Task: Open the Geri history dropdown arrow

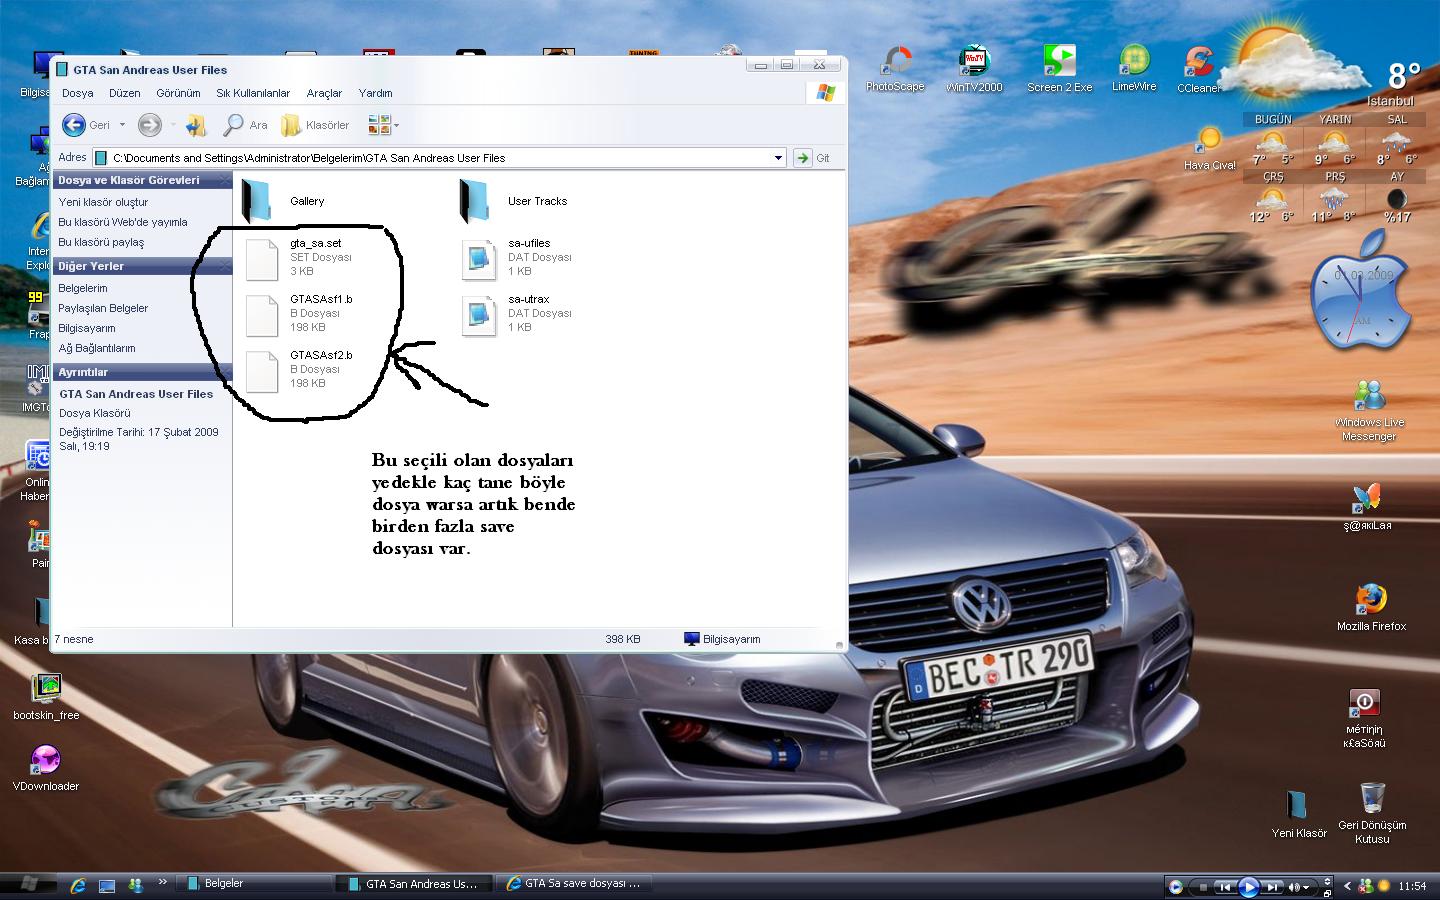Action: [122, 125]
